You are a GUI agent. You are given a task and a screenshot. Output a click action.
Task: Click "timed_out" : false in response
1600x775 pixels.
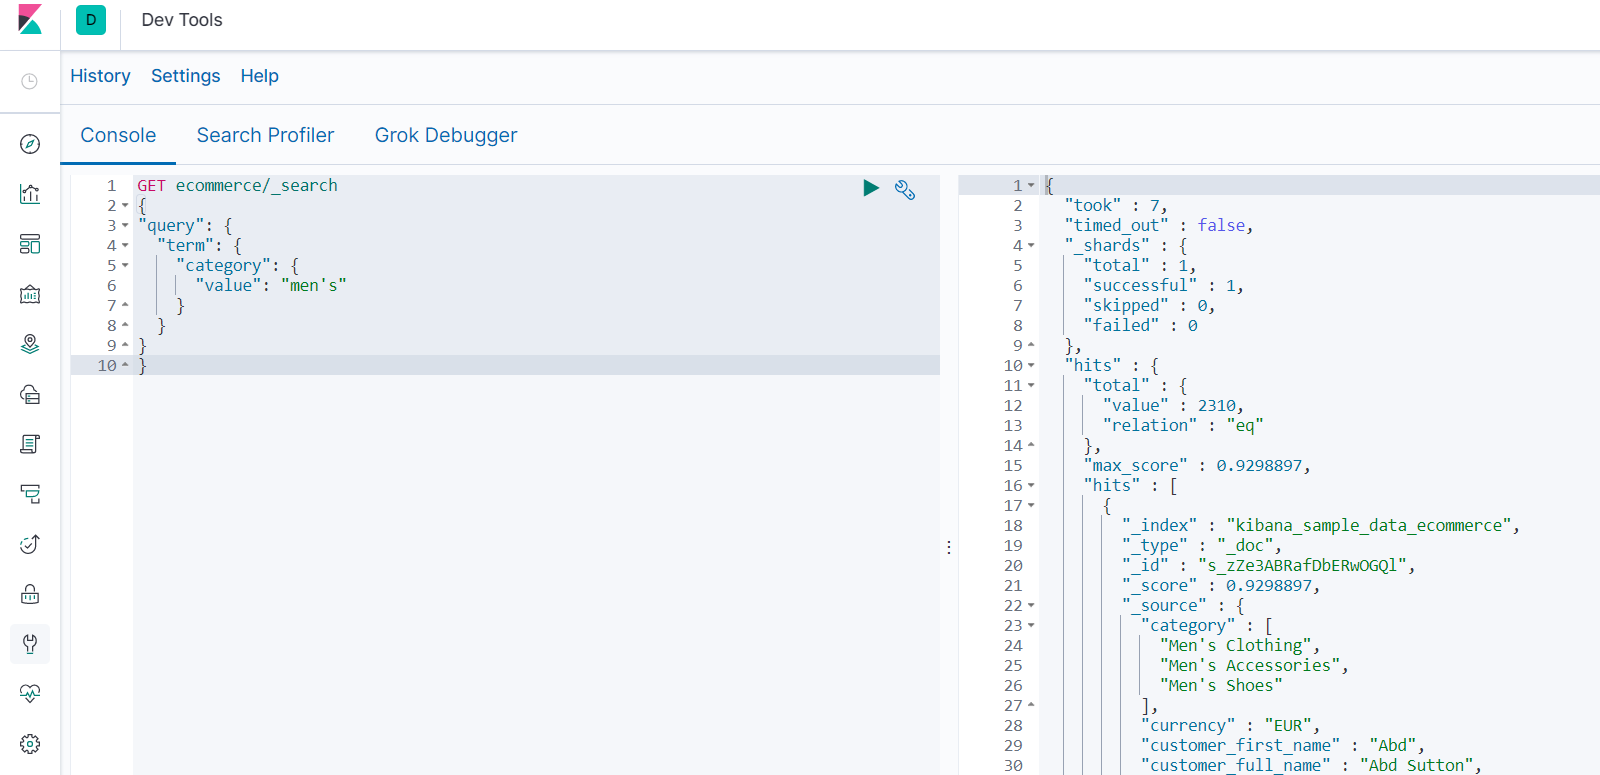[x=1159, y=225]
